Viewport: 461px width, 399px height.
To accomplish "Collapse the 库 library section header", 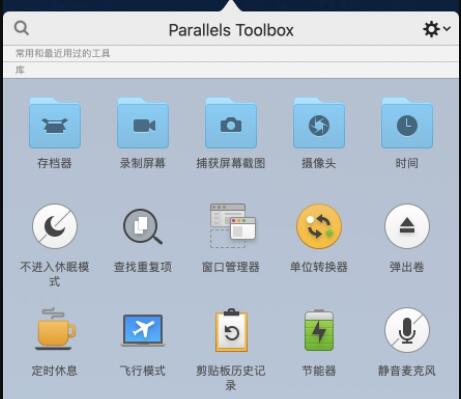I will (231, 70).
